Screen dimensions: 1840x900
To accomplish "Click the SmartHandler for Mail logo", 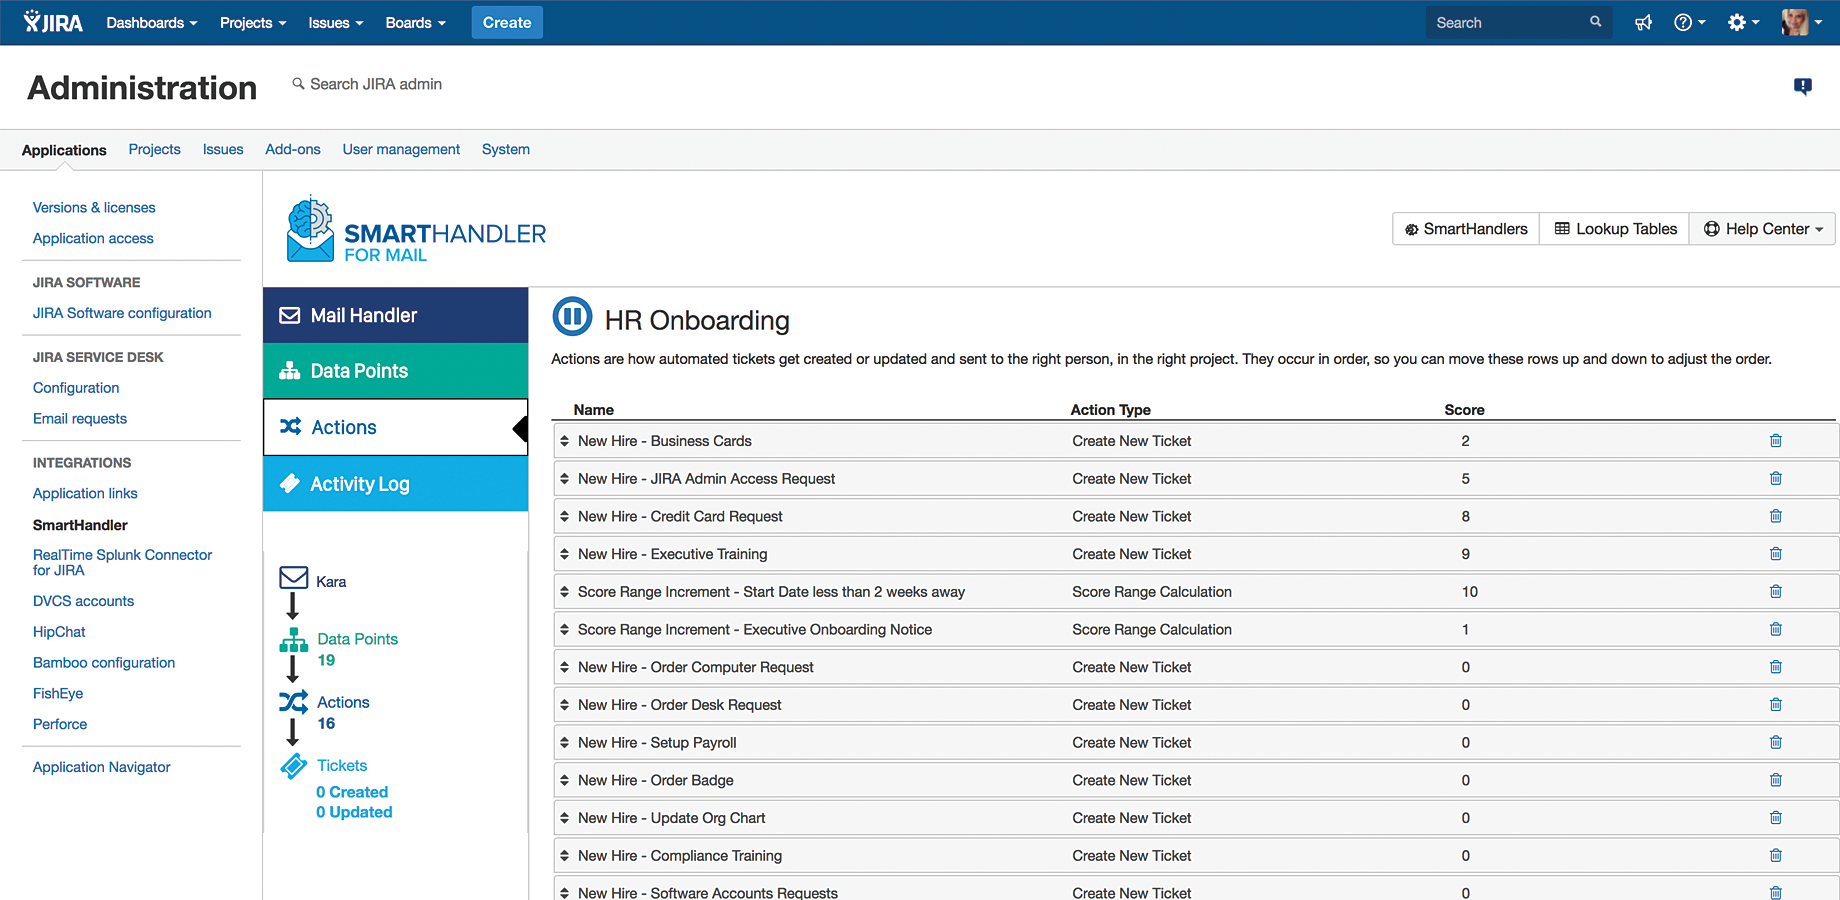I will coord(416,230).
